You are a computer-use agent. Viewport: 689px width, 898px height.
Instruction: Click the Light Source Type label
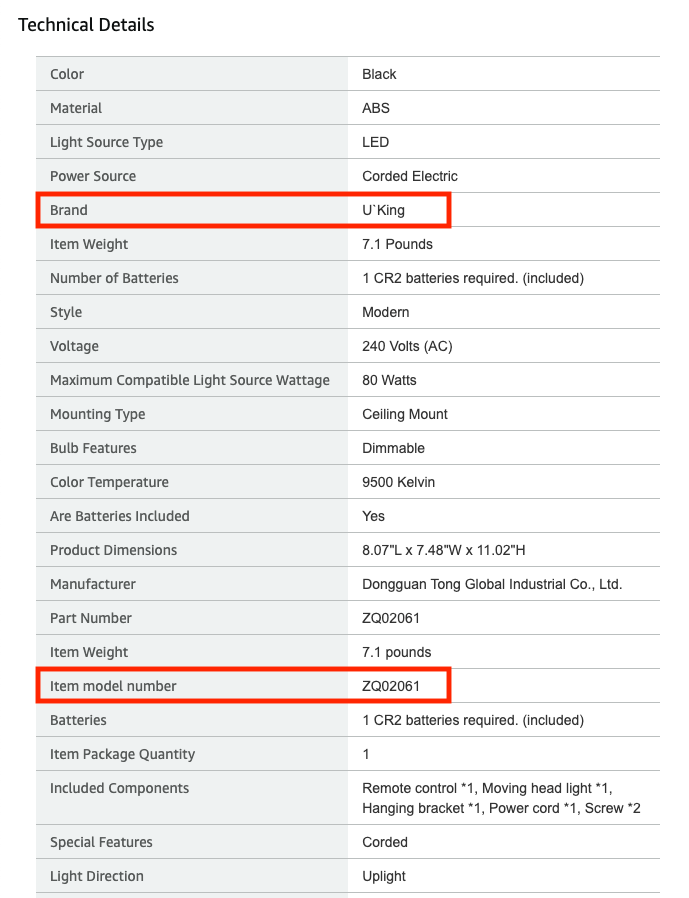pyautogui.click(x=106, y=142)
